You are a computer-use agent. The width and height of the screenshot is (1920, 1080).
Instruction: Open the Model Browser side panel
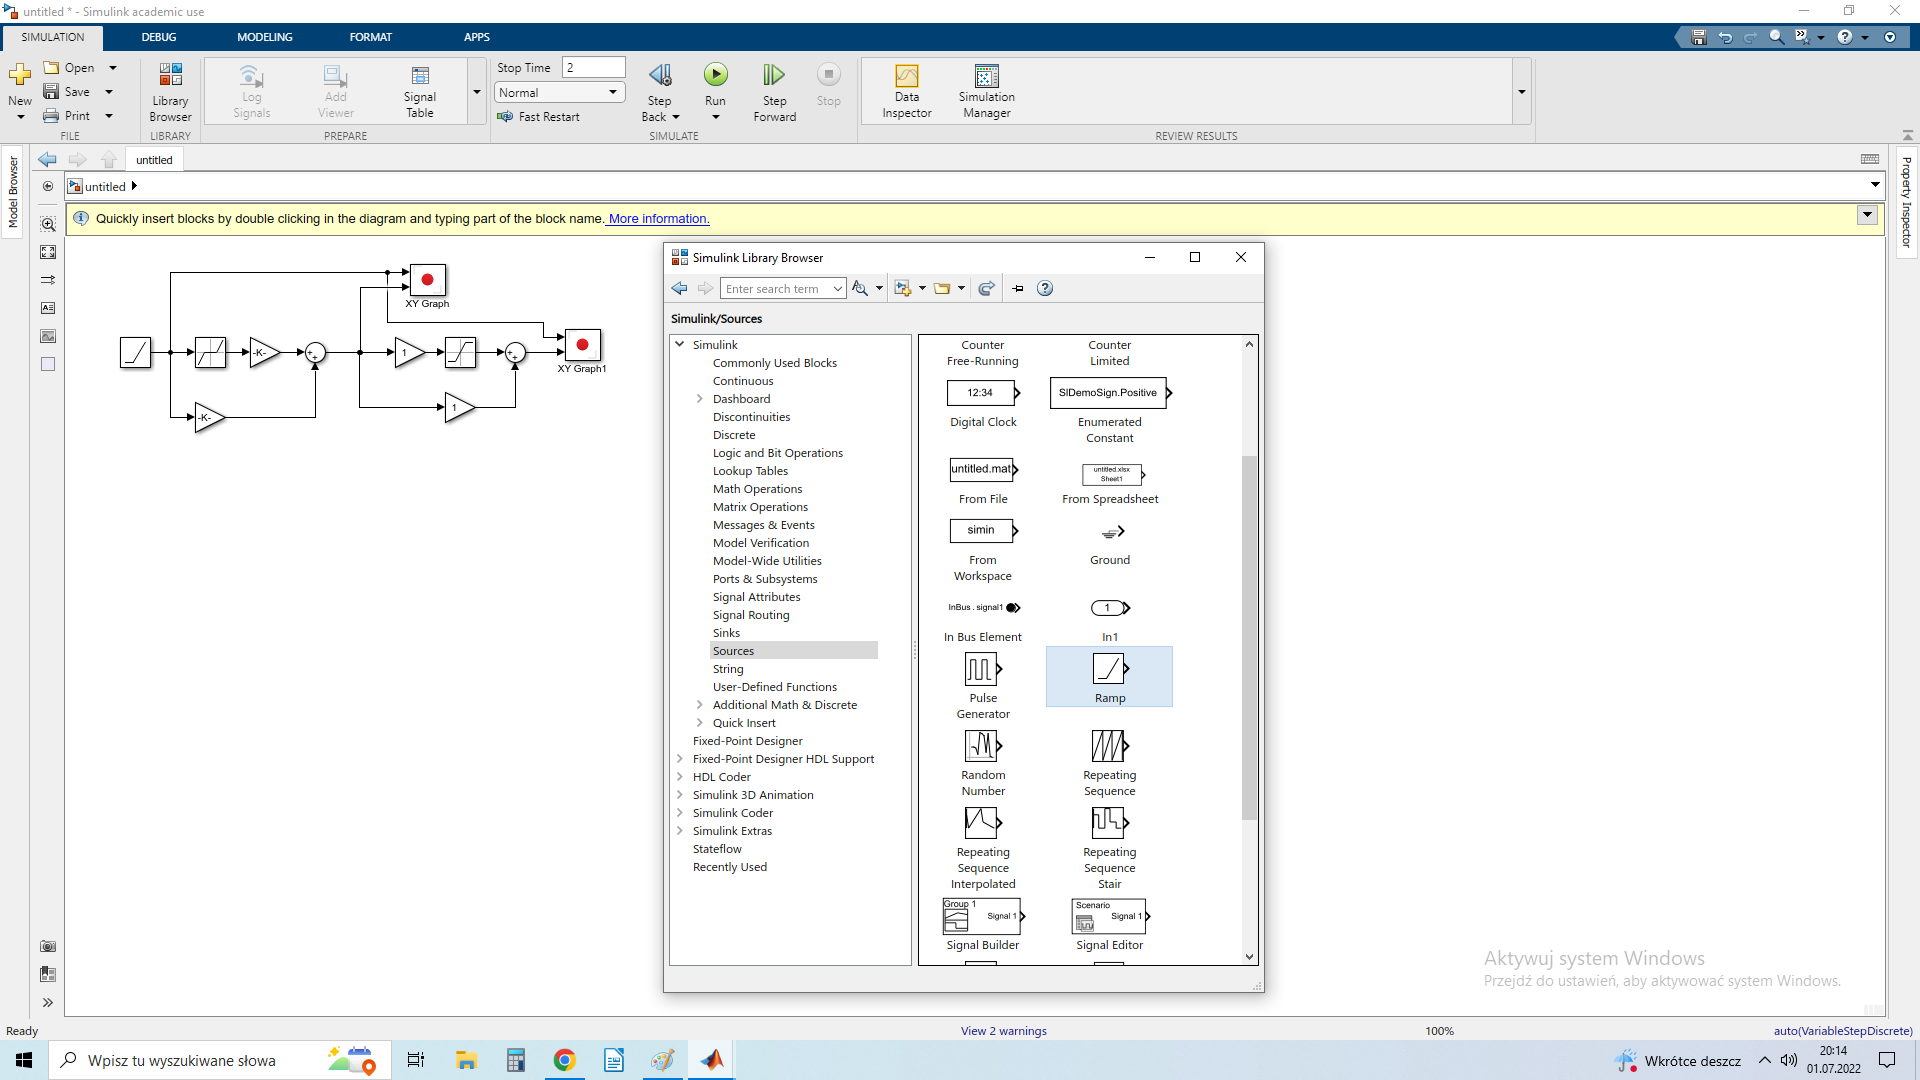click(13, 192)
